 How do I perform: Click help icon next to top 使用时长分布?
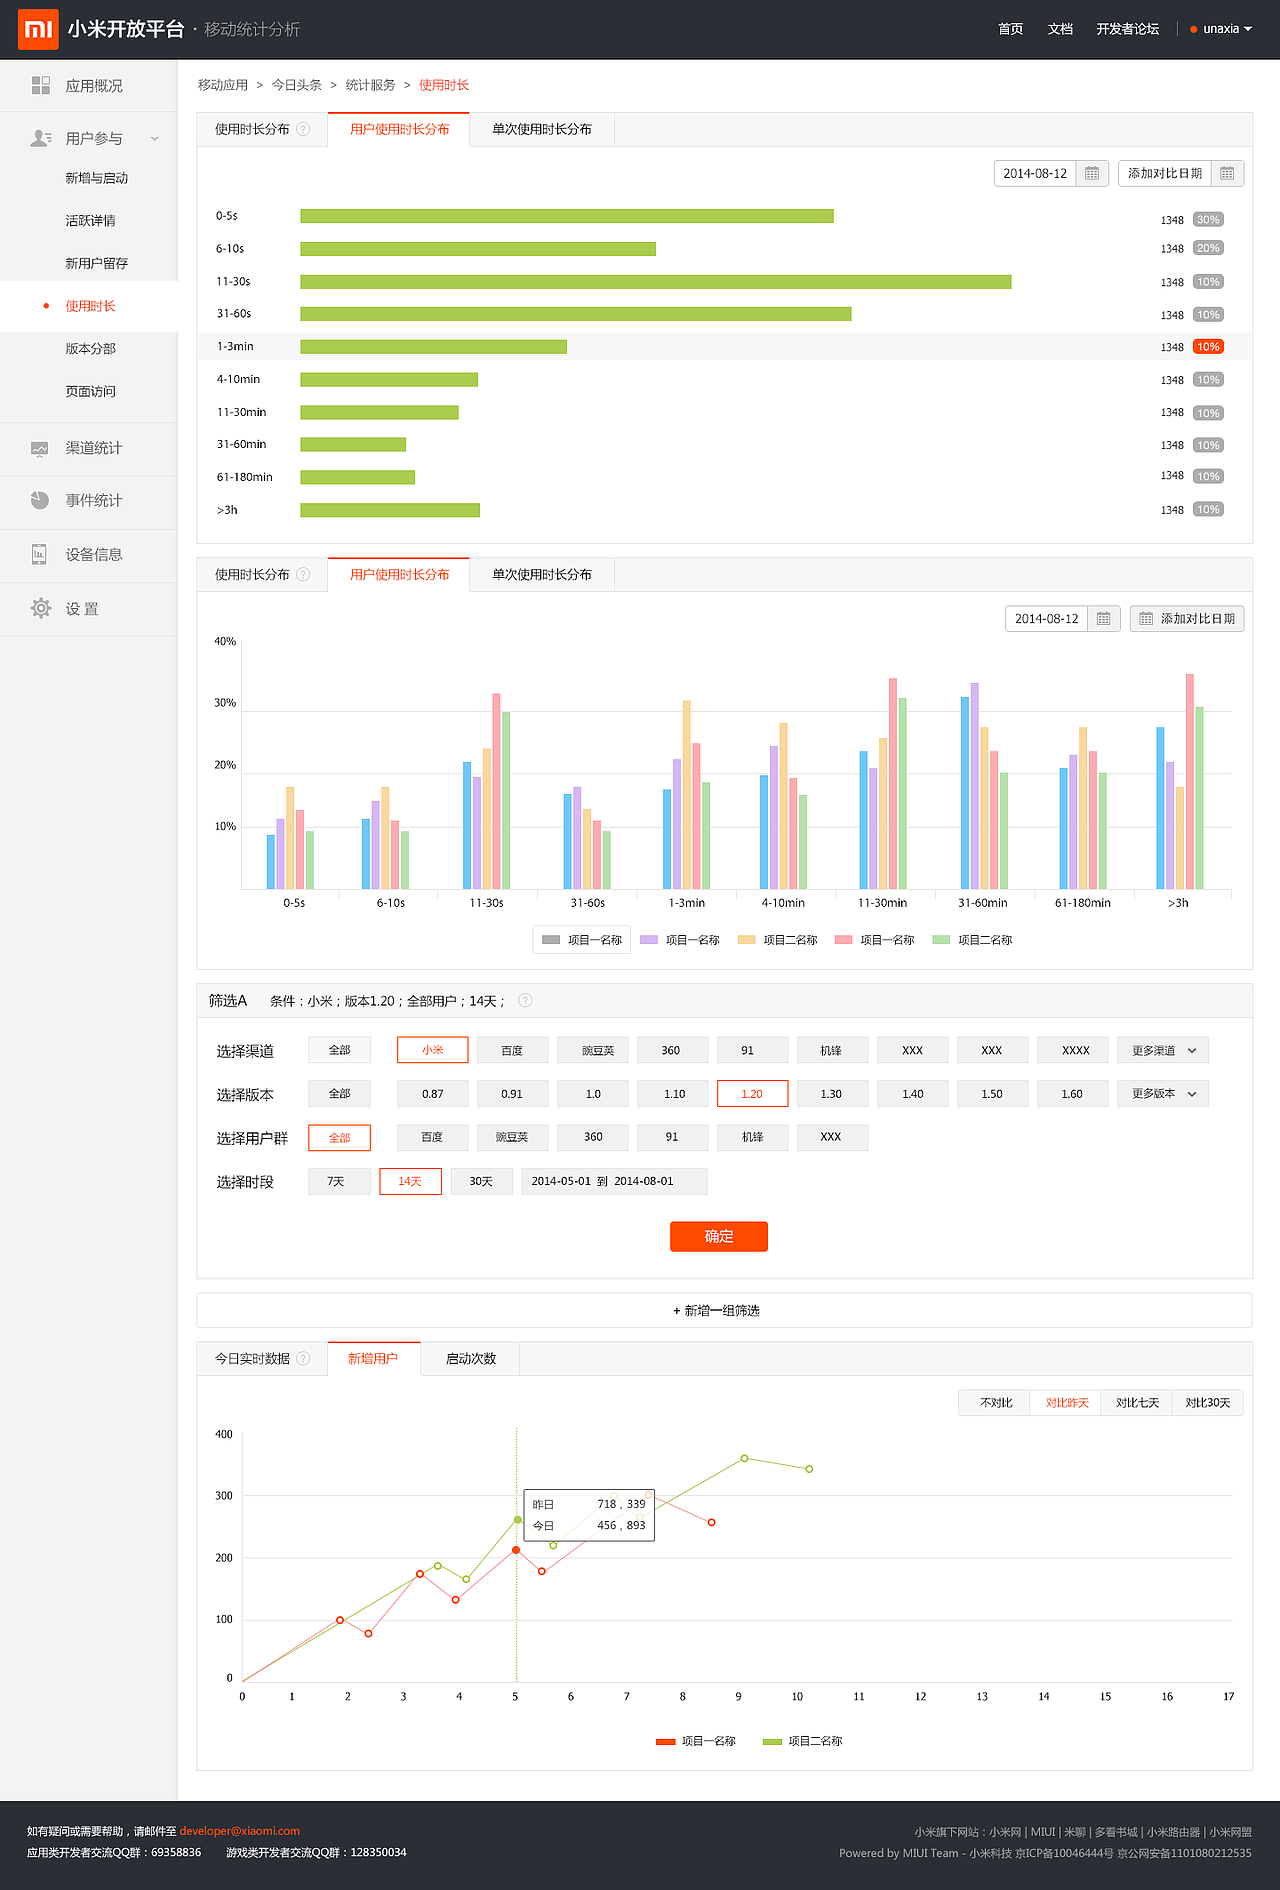[303, 129]
